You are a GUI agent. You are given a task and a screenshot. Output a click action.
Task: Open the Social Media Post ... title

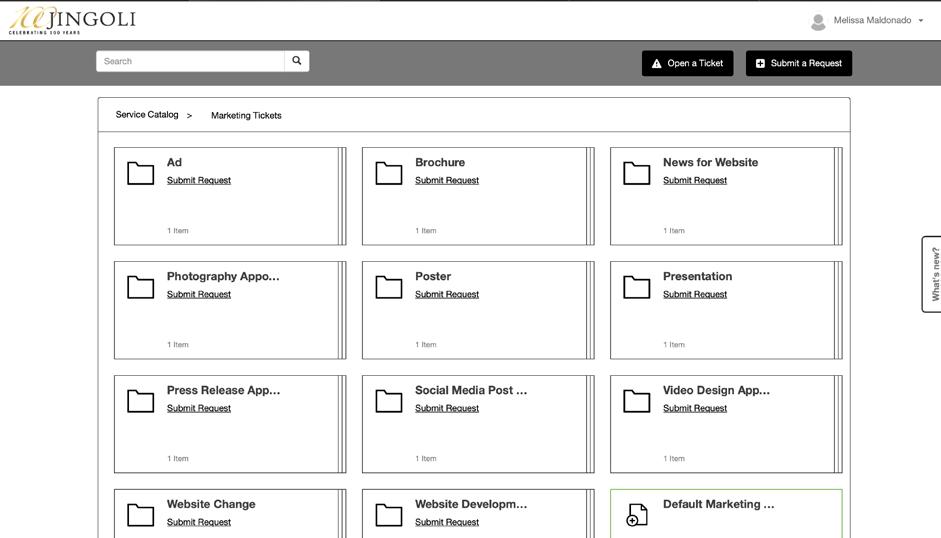tap(471, 390)
